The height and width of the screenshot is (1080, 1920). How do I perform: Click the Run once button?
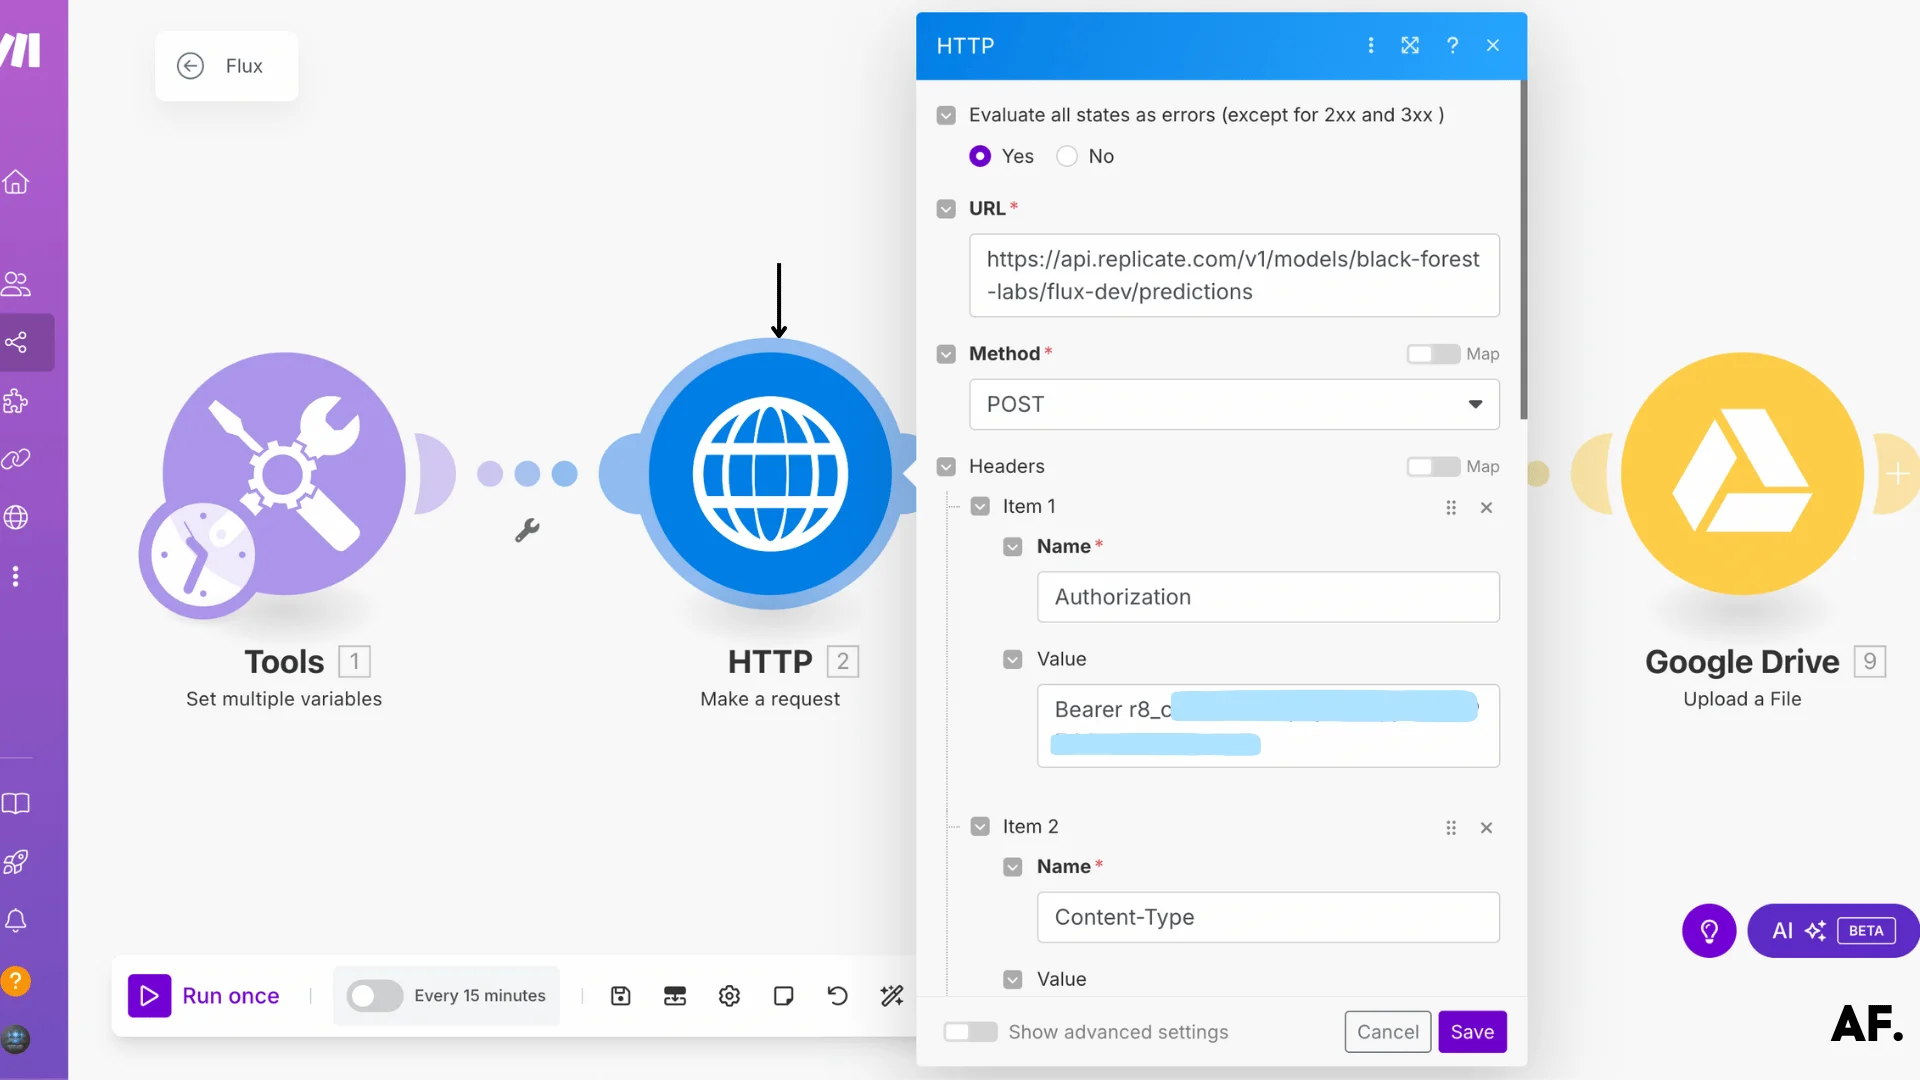205,996
